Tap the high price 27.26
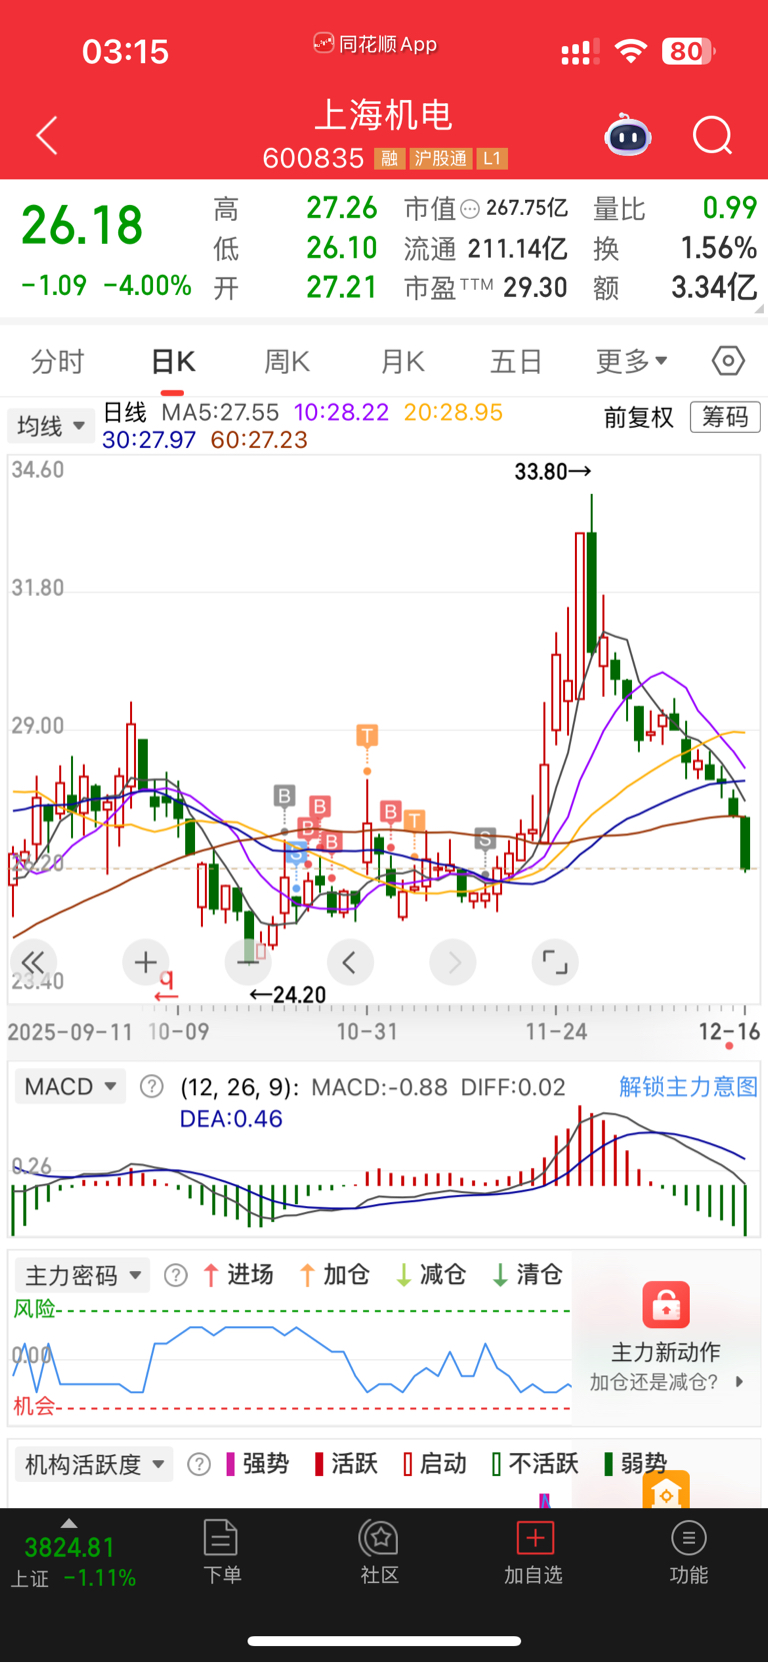The width and height of the screenshot is (768, 1663). click(x=342, y=208)
